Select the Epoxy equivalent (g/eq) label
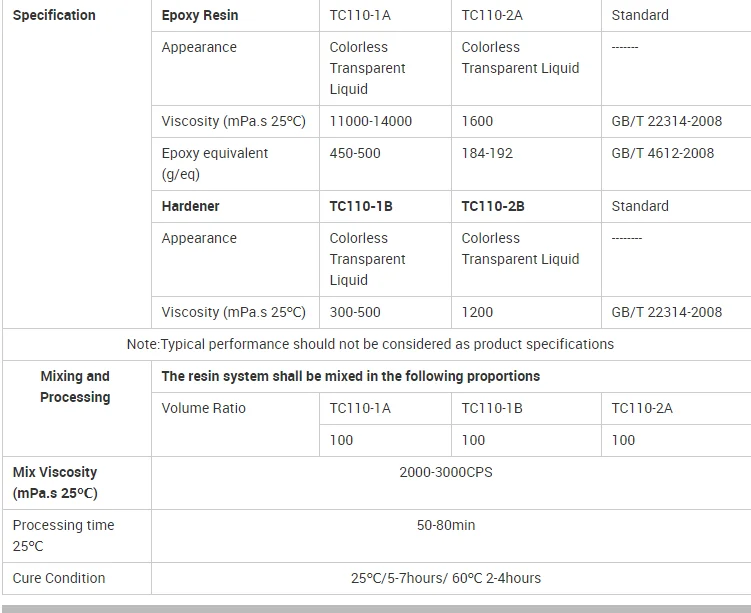Screen dimensions: 751x613 tap(215, 163)
